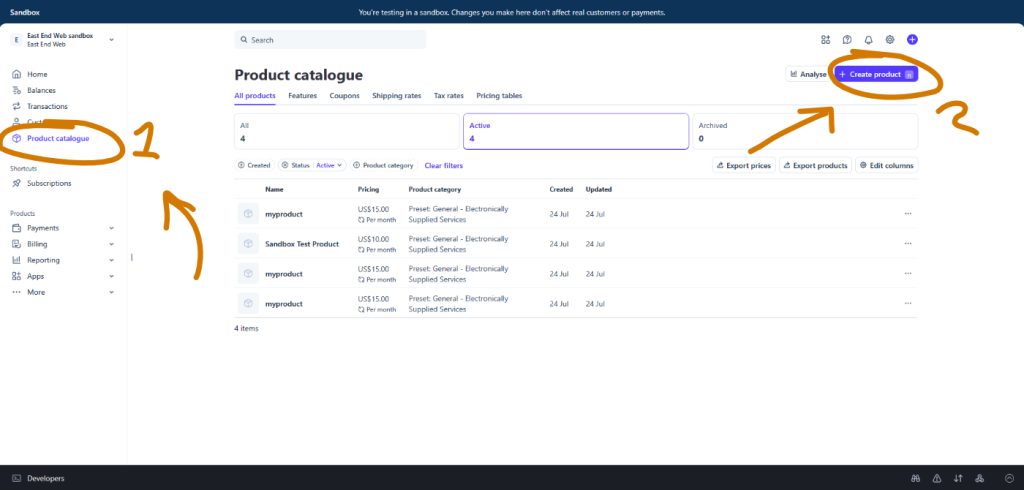
Task: Open the Sandbox Test Product row name
Action: (302, 244)
